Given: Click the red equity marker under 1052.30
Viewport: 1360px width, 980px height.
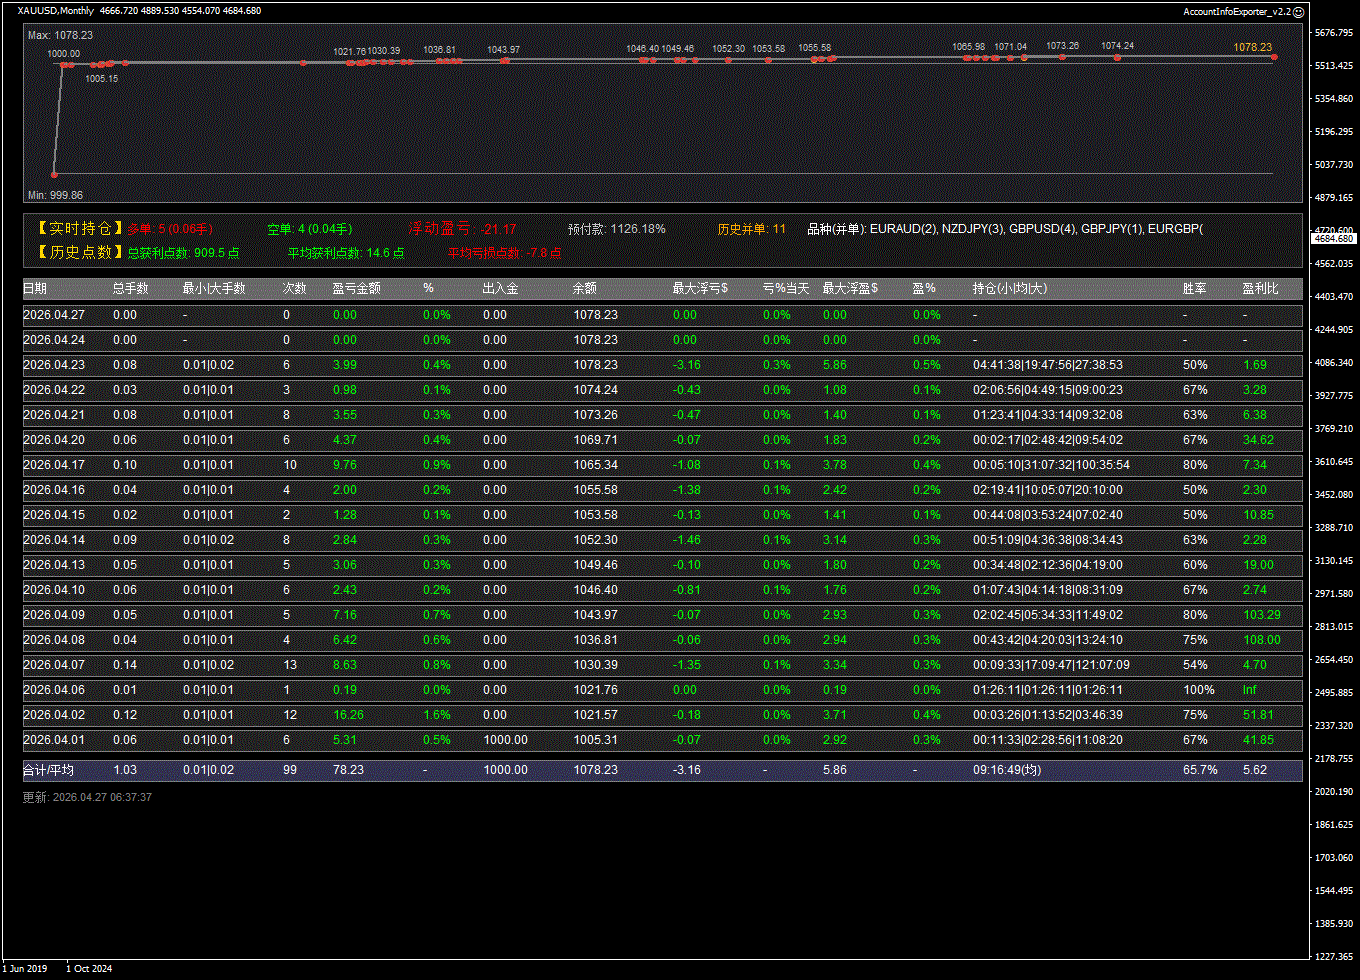Looking at the screenshot, I should [x=728, y=60].
